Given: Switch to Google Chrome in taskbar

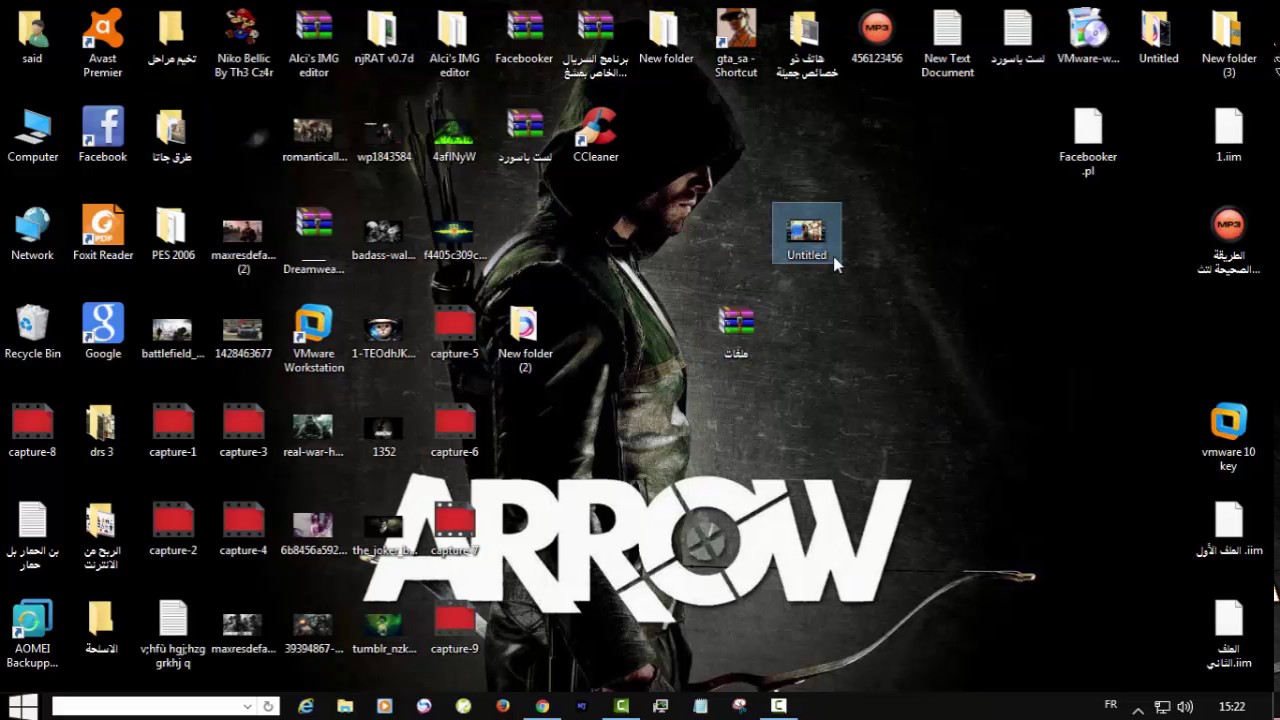Looking at the screenshot, I should click(x=542, y=706).
